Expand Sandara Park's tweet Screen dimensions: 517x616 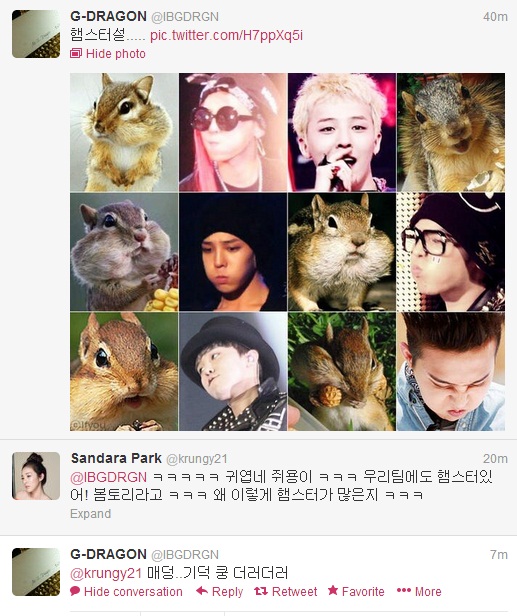(x=90, y=514)
